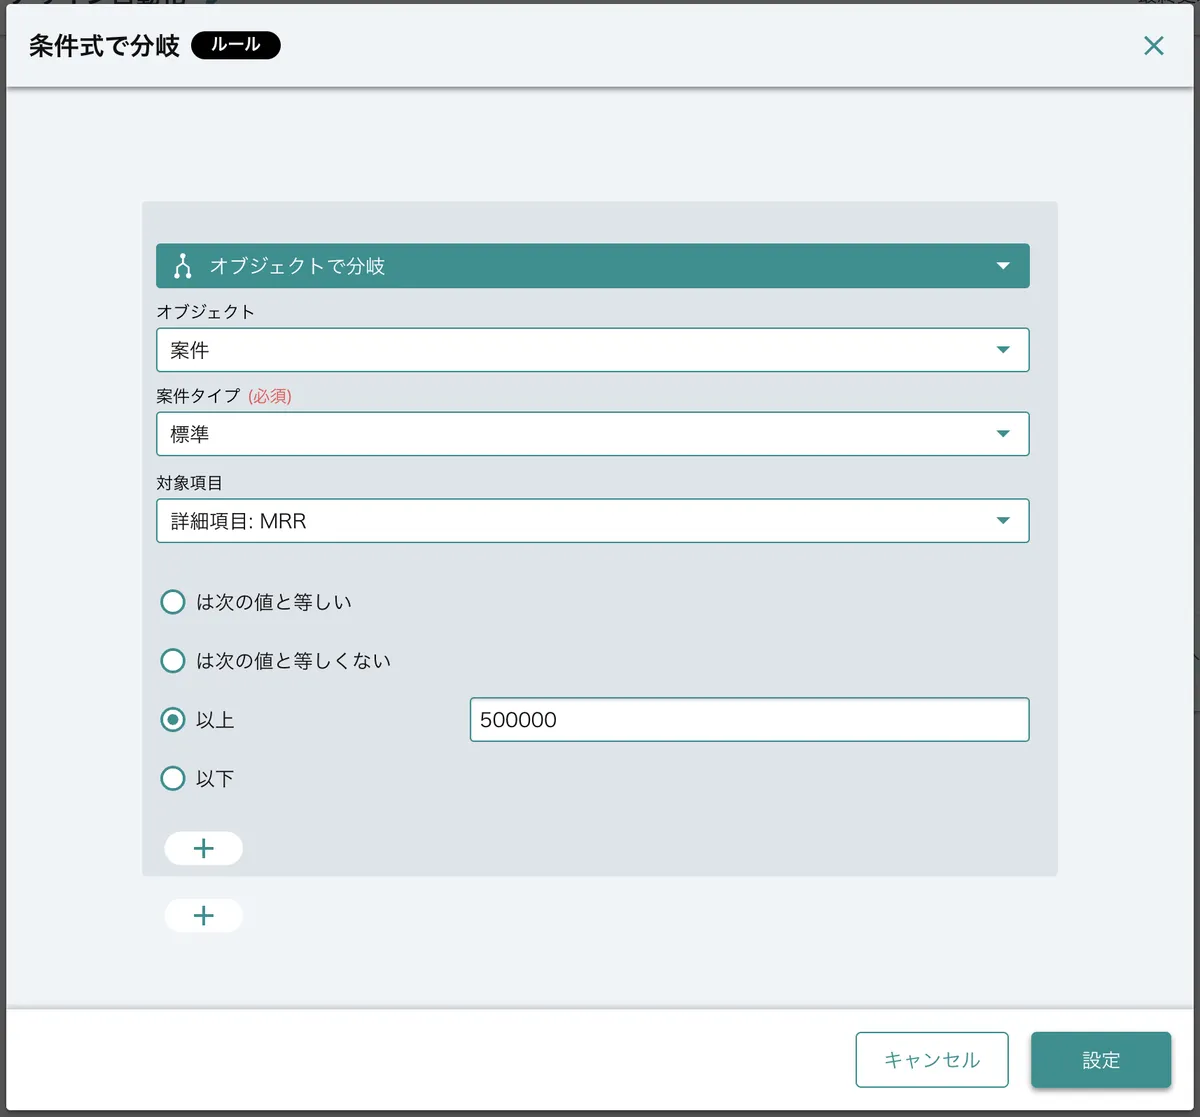Viewport: 1200px width, 1117px height.
Task: Confirm with the 設定 button
Action: [1100, 1060]
